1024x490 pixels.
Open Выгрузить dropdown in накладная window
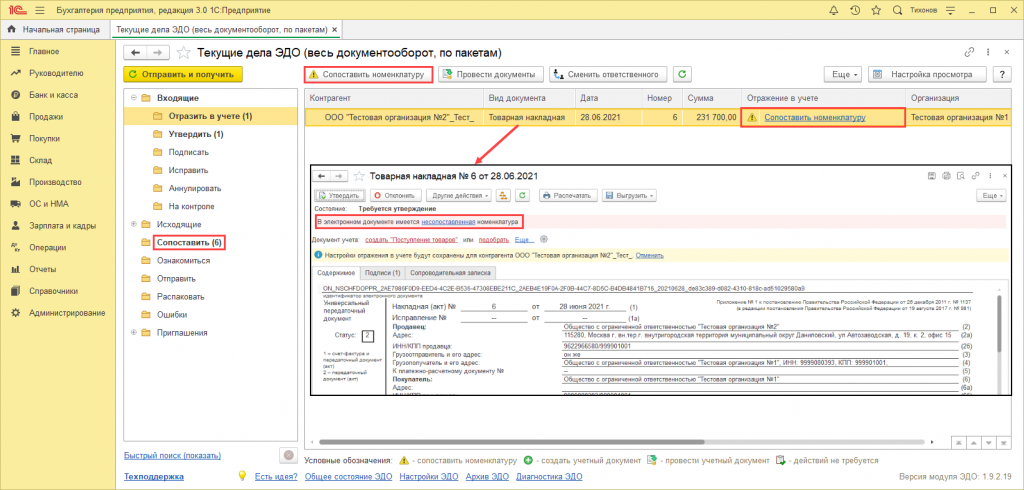pyautogui.click(x=630, y=195)
